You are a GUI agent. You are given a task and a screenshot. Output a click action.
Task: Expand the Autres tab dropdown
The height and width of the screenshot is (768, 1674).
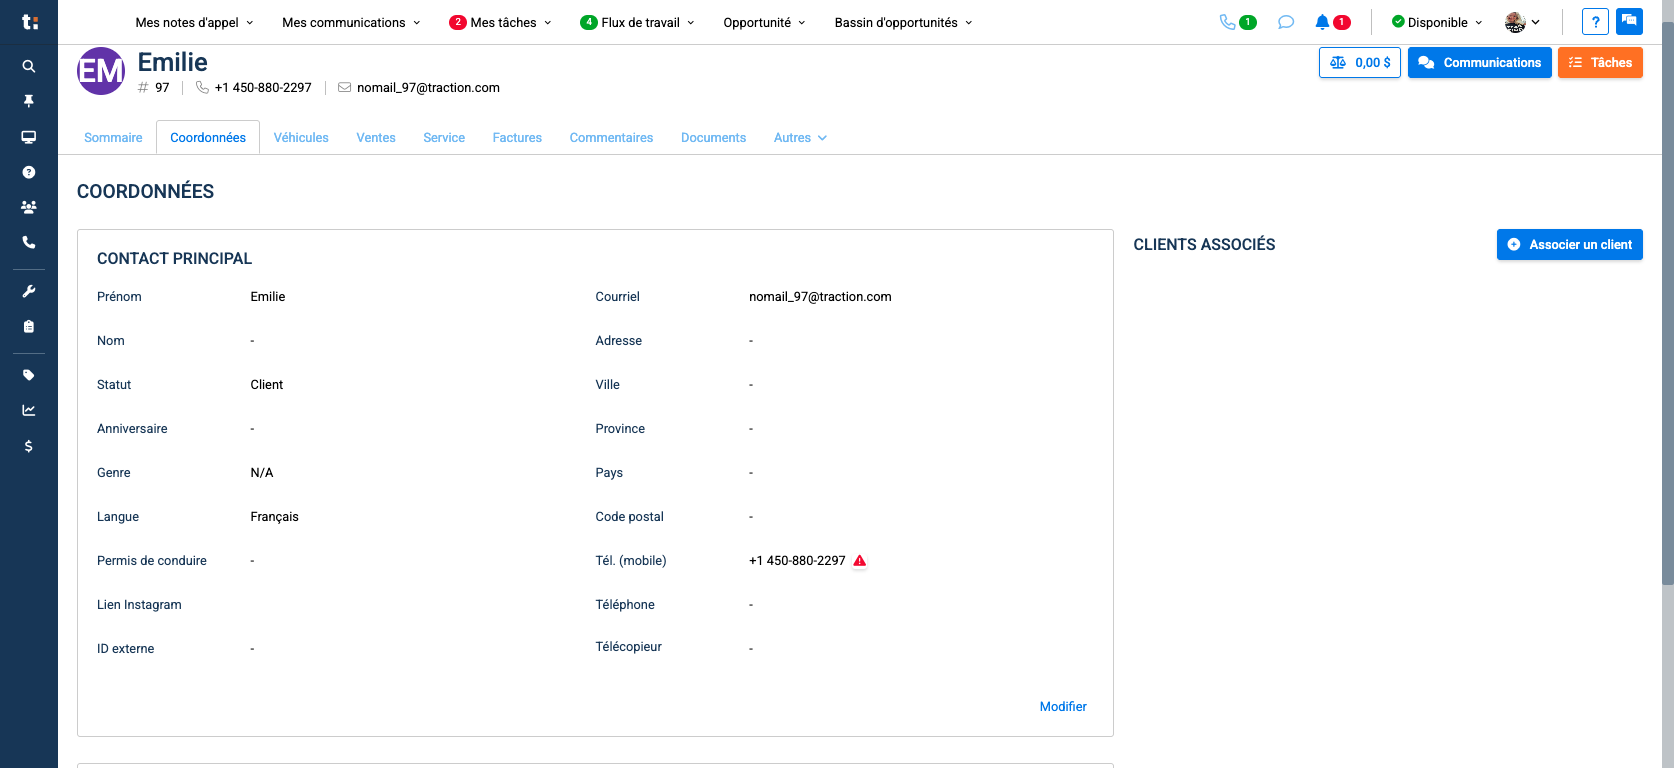tap(800, 138)
